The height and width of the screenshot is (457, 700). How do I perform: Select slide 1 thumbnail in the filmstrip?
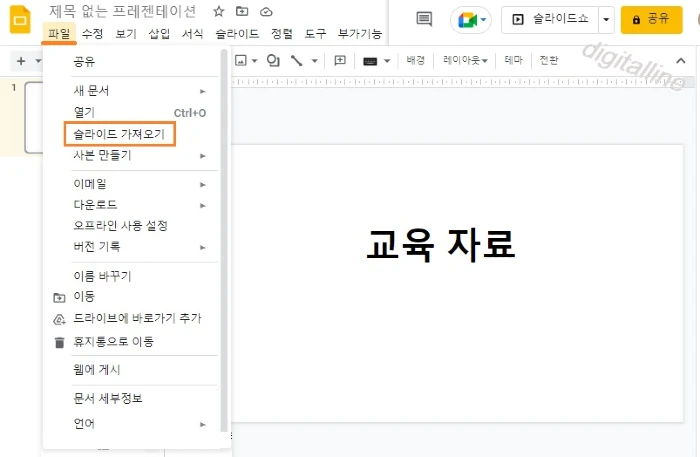click(34, 118)
